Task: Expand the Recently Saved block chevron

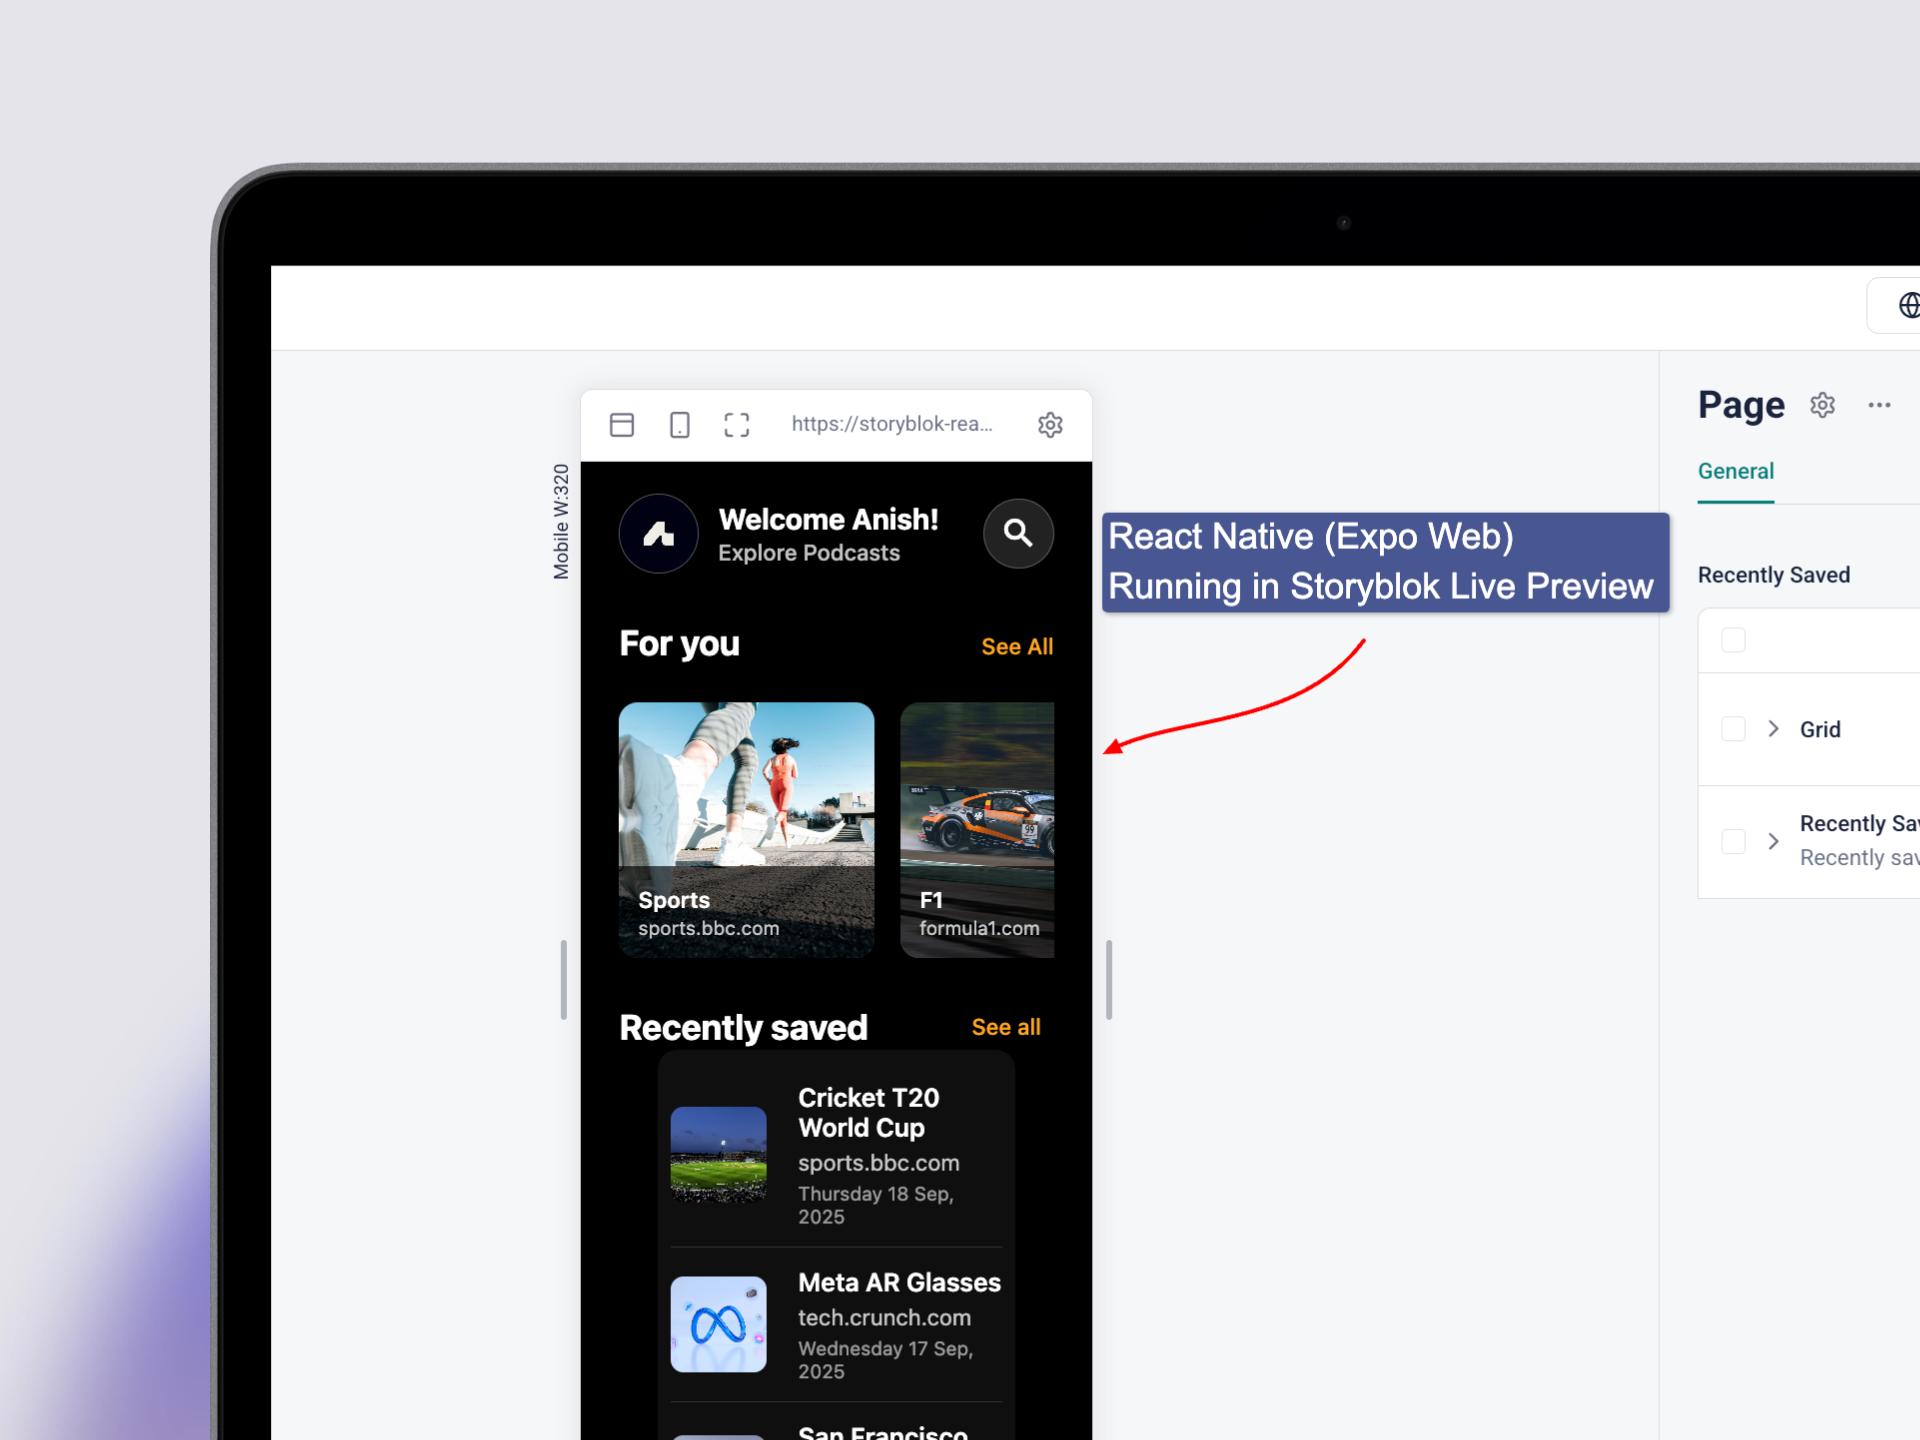Action: pos(1773,841)
